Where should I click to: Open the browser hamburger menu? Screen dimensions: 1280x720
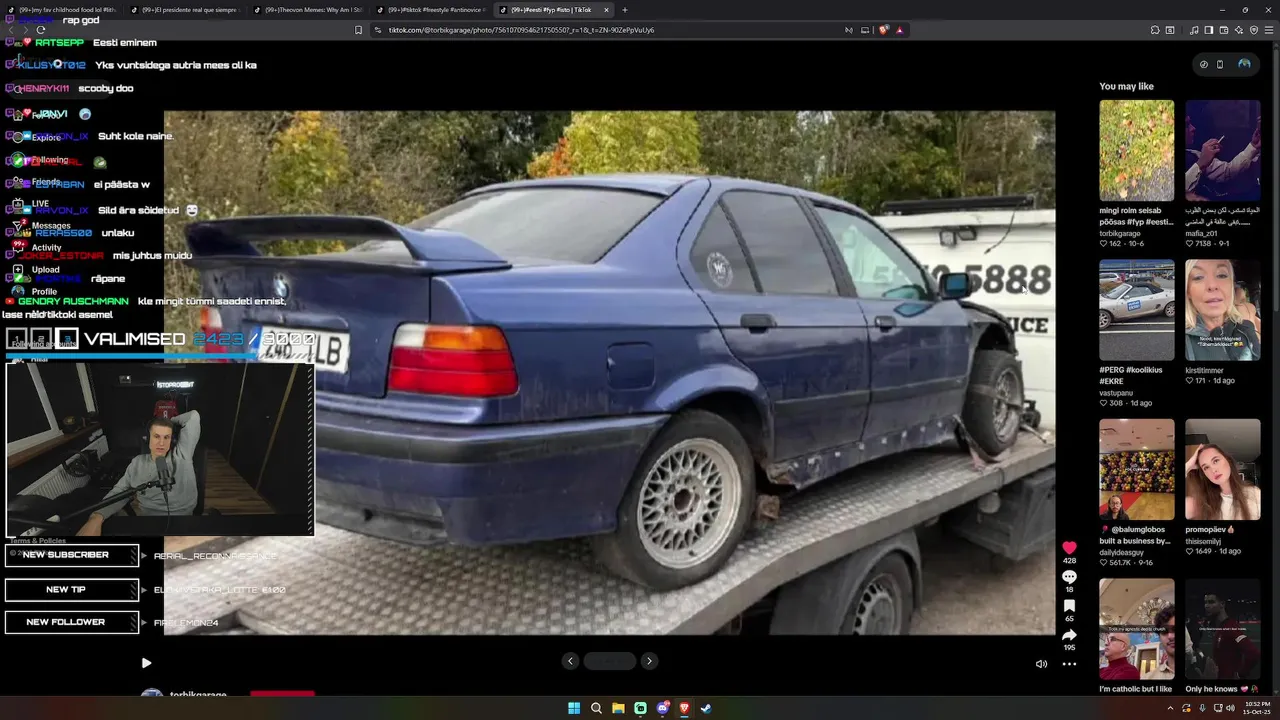coord(1270,30)
